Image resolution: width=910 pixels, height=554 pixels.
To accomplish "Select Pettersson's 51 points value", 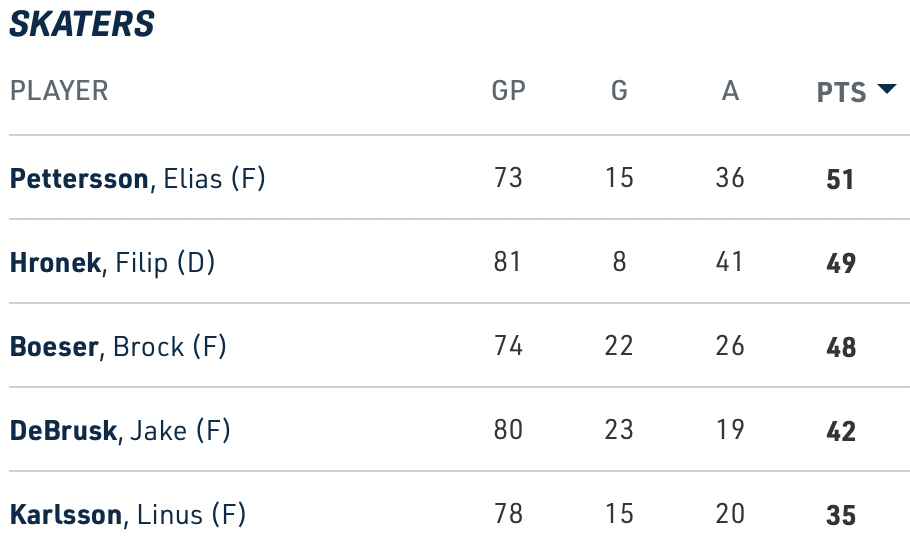I will [841, 180].
